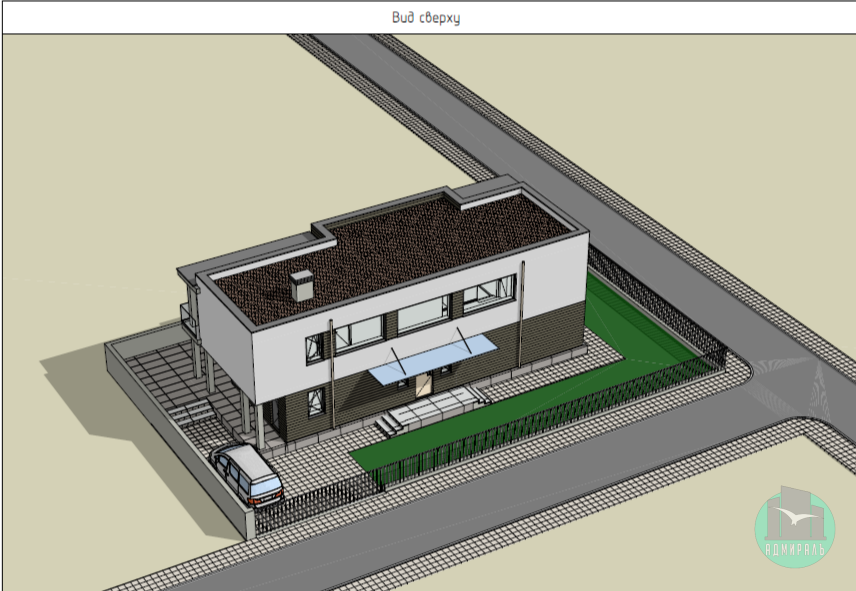This screenshot has width=856, height=591.
Task: Select the entrance porch steps
Action: (x=388, y=425)
